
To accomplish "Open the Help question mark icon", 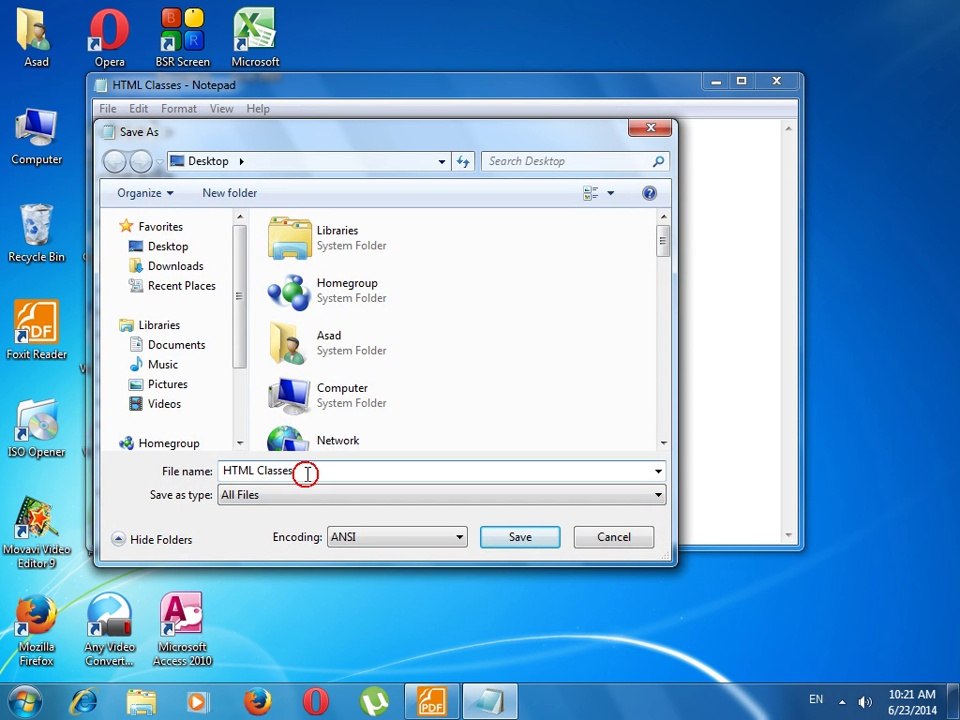I will pyautogui.click(x=649, y=193).
